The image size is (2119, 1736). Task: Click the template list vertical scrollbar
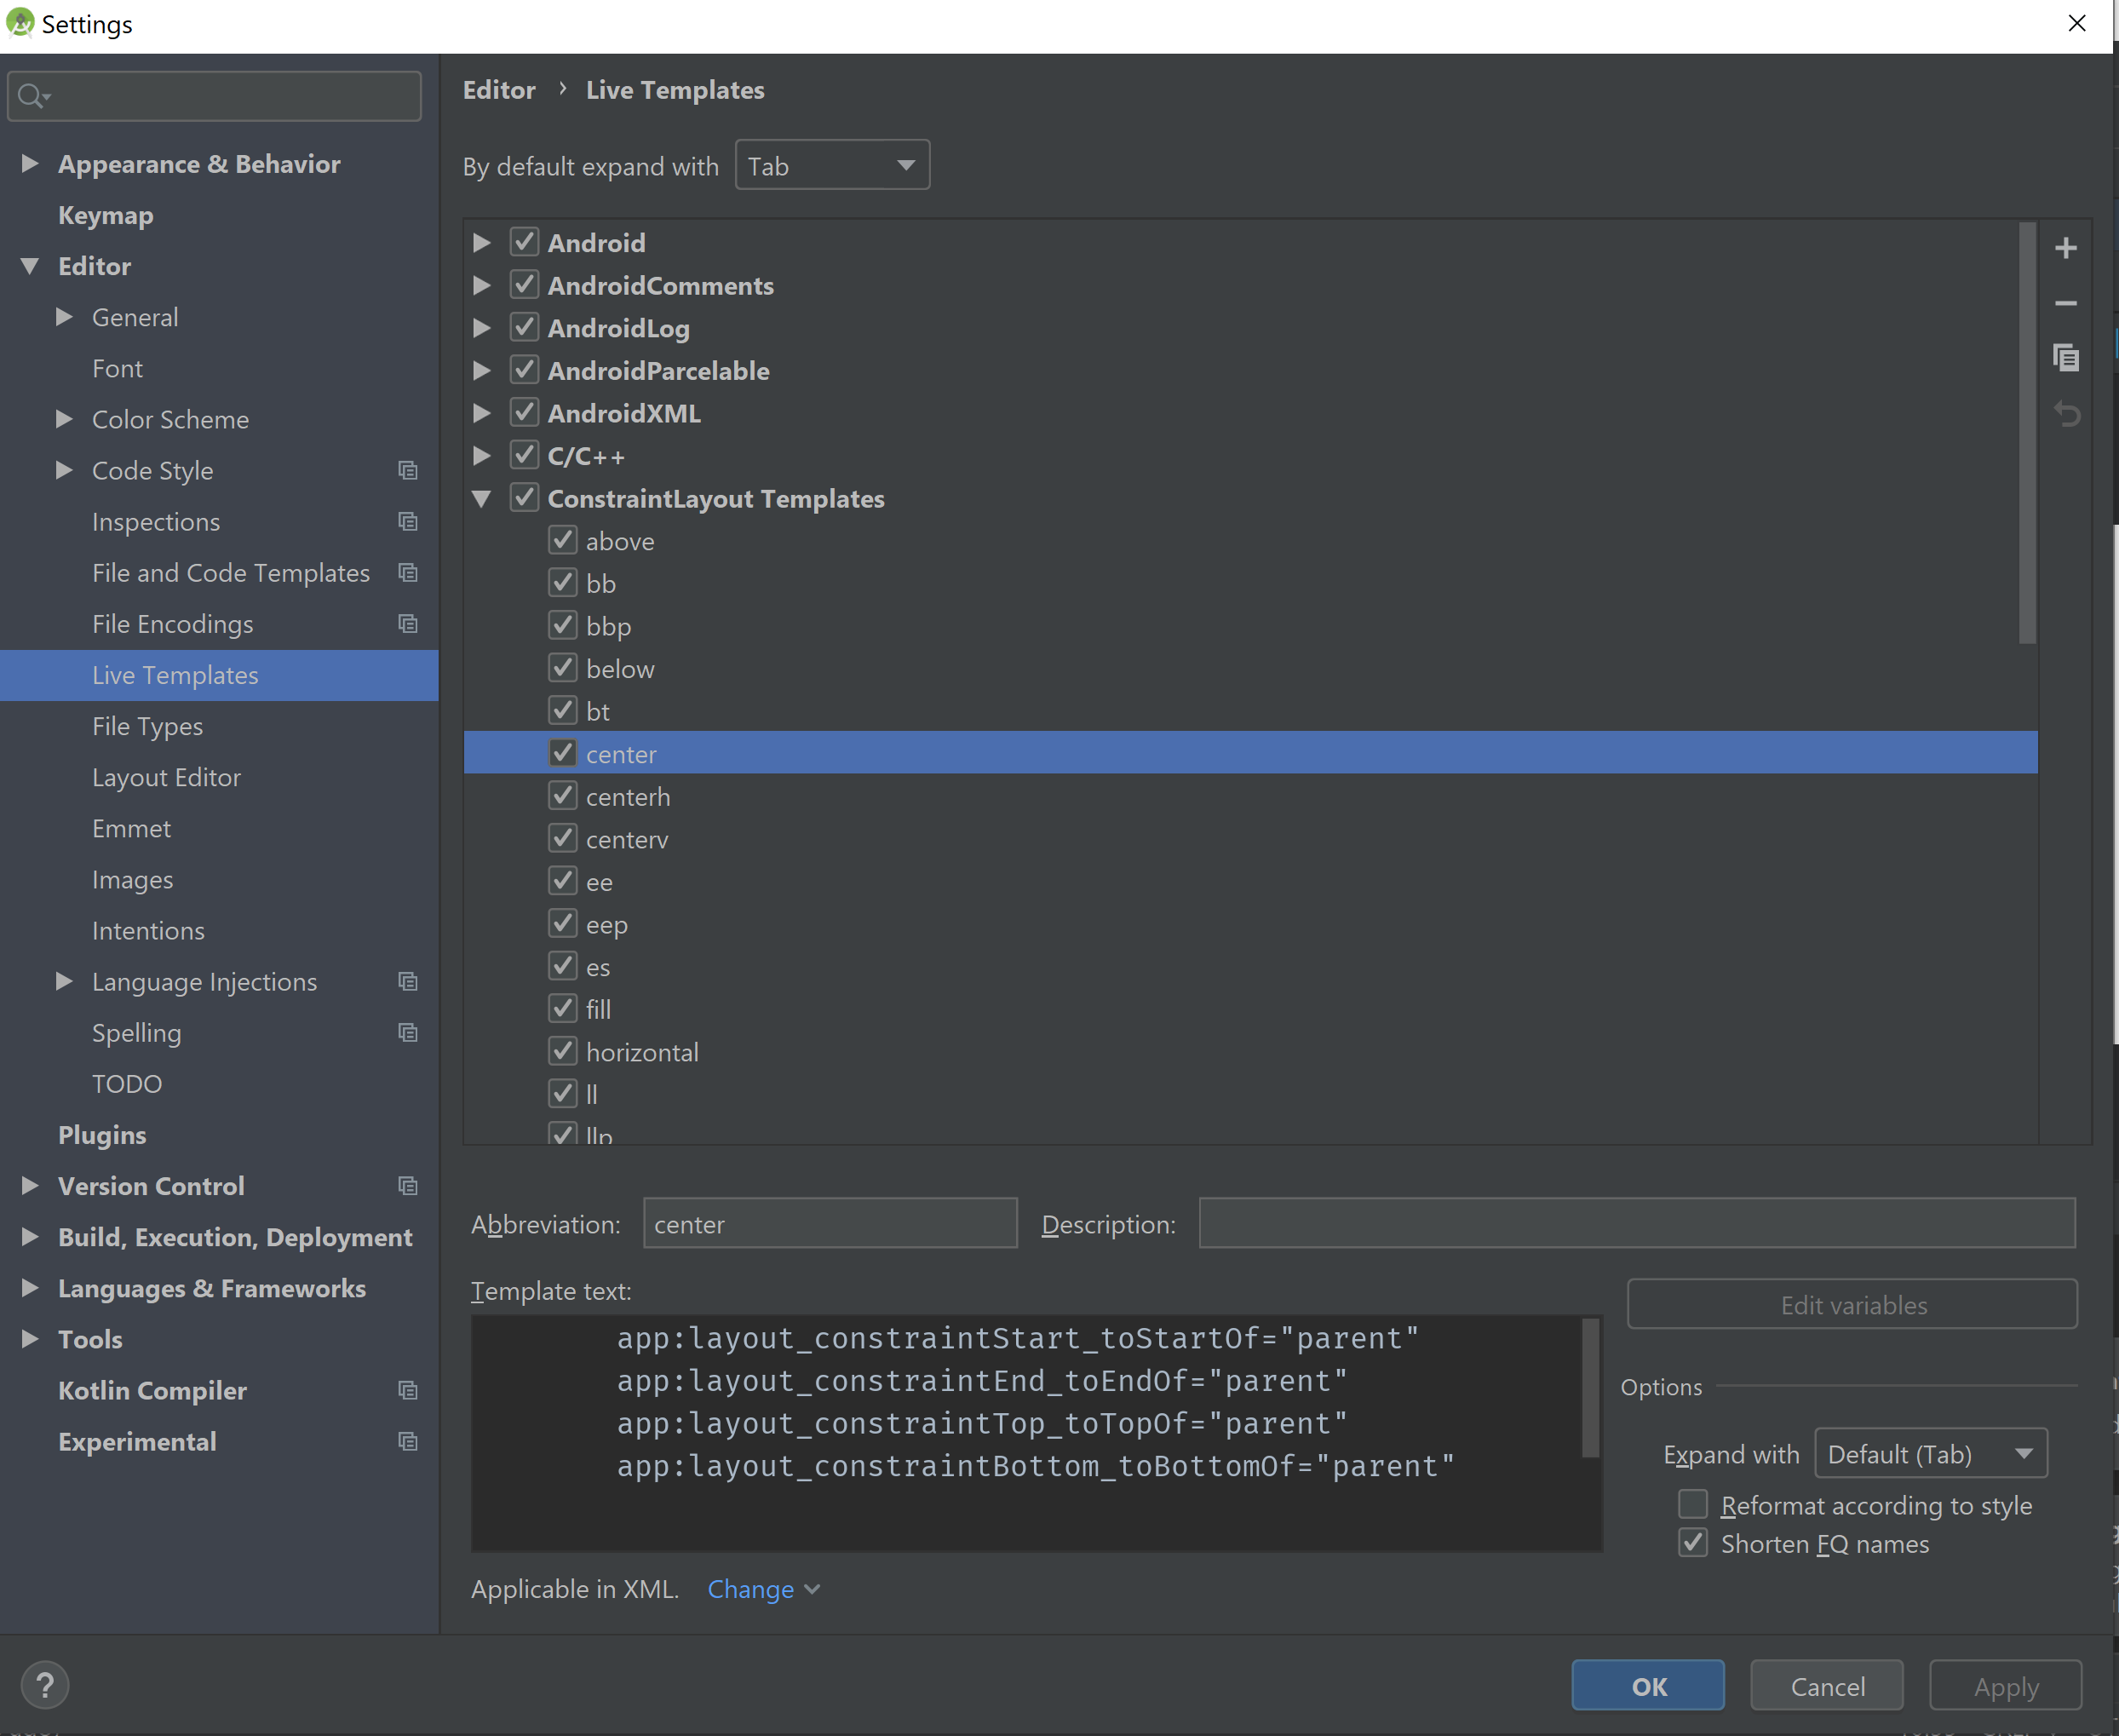click(2028, 432)
